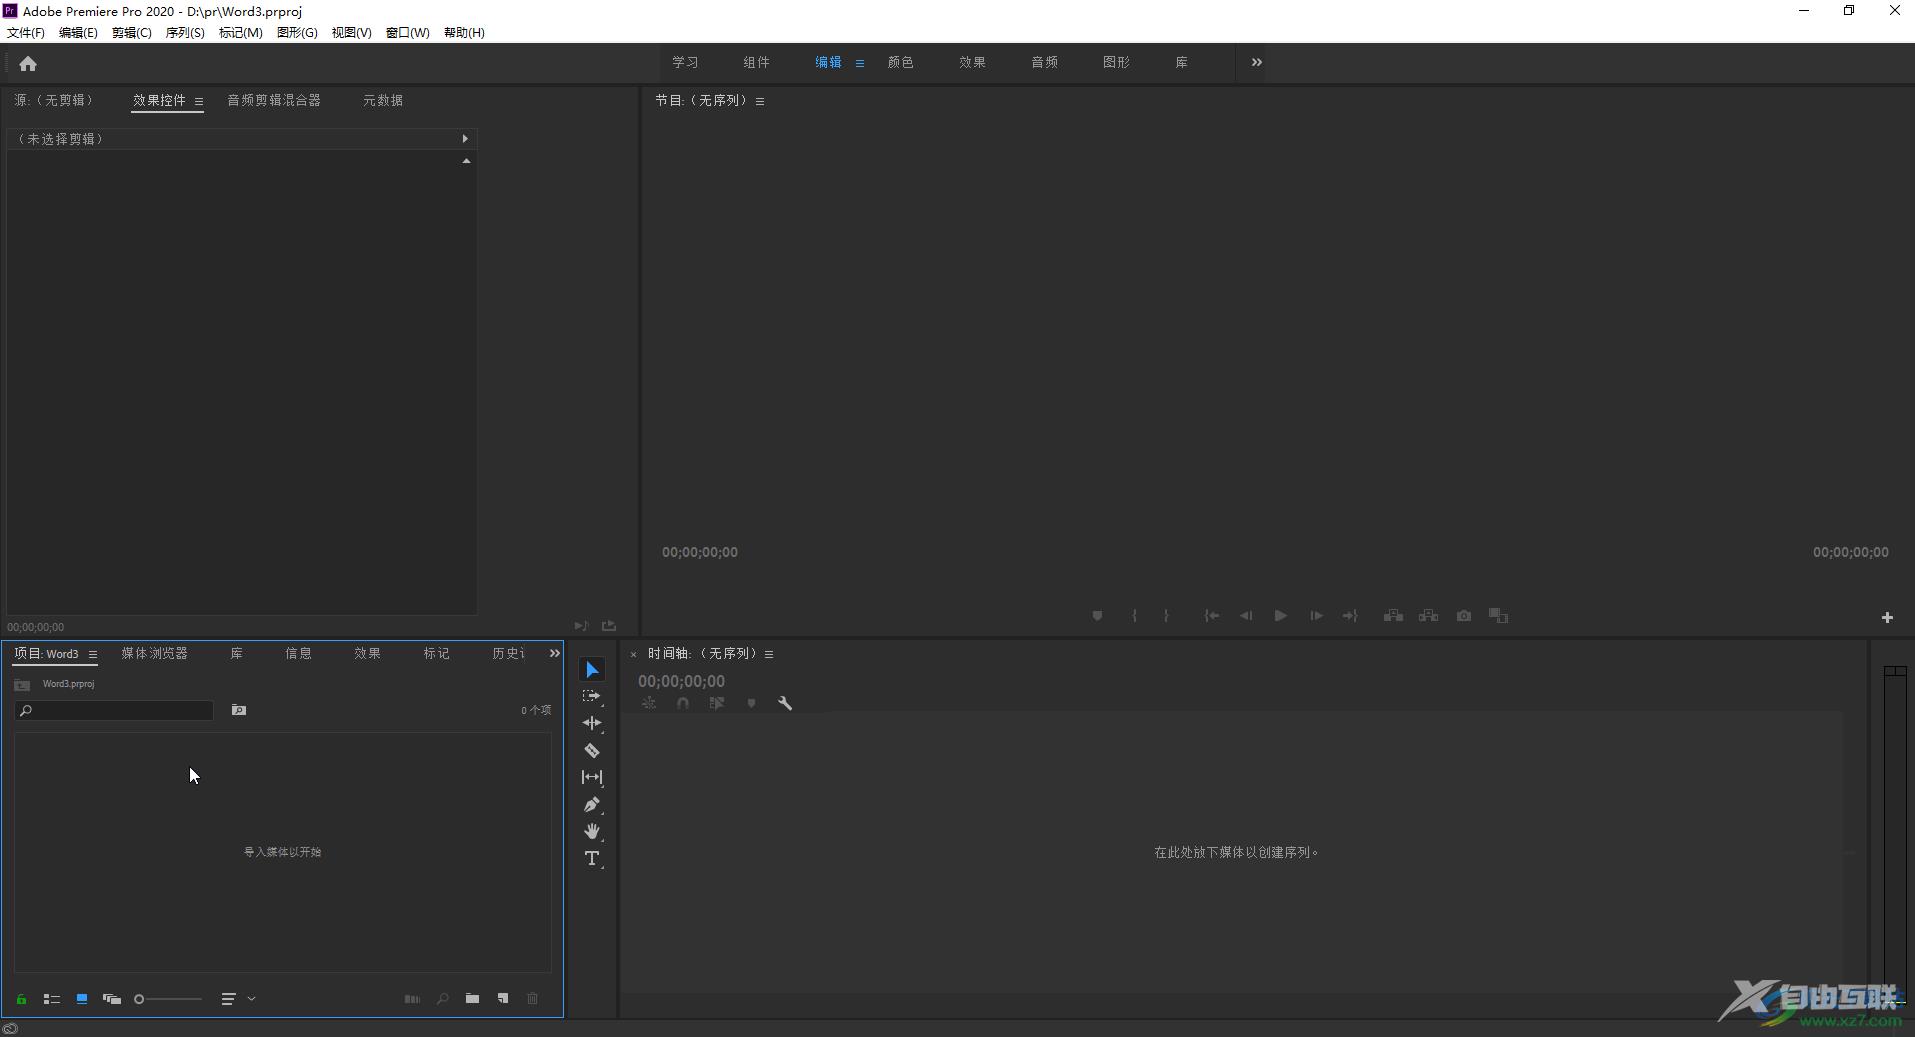Click the Extract button in Program monitor

[1429, 616]
